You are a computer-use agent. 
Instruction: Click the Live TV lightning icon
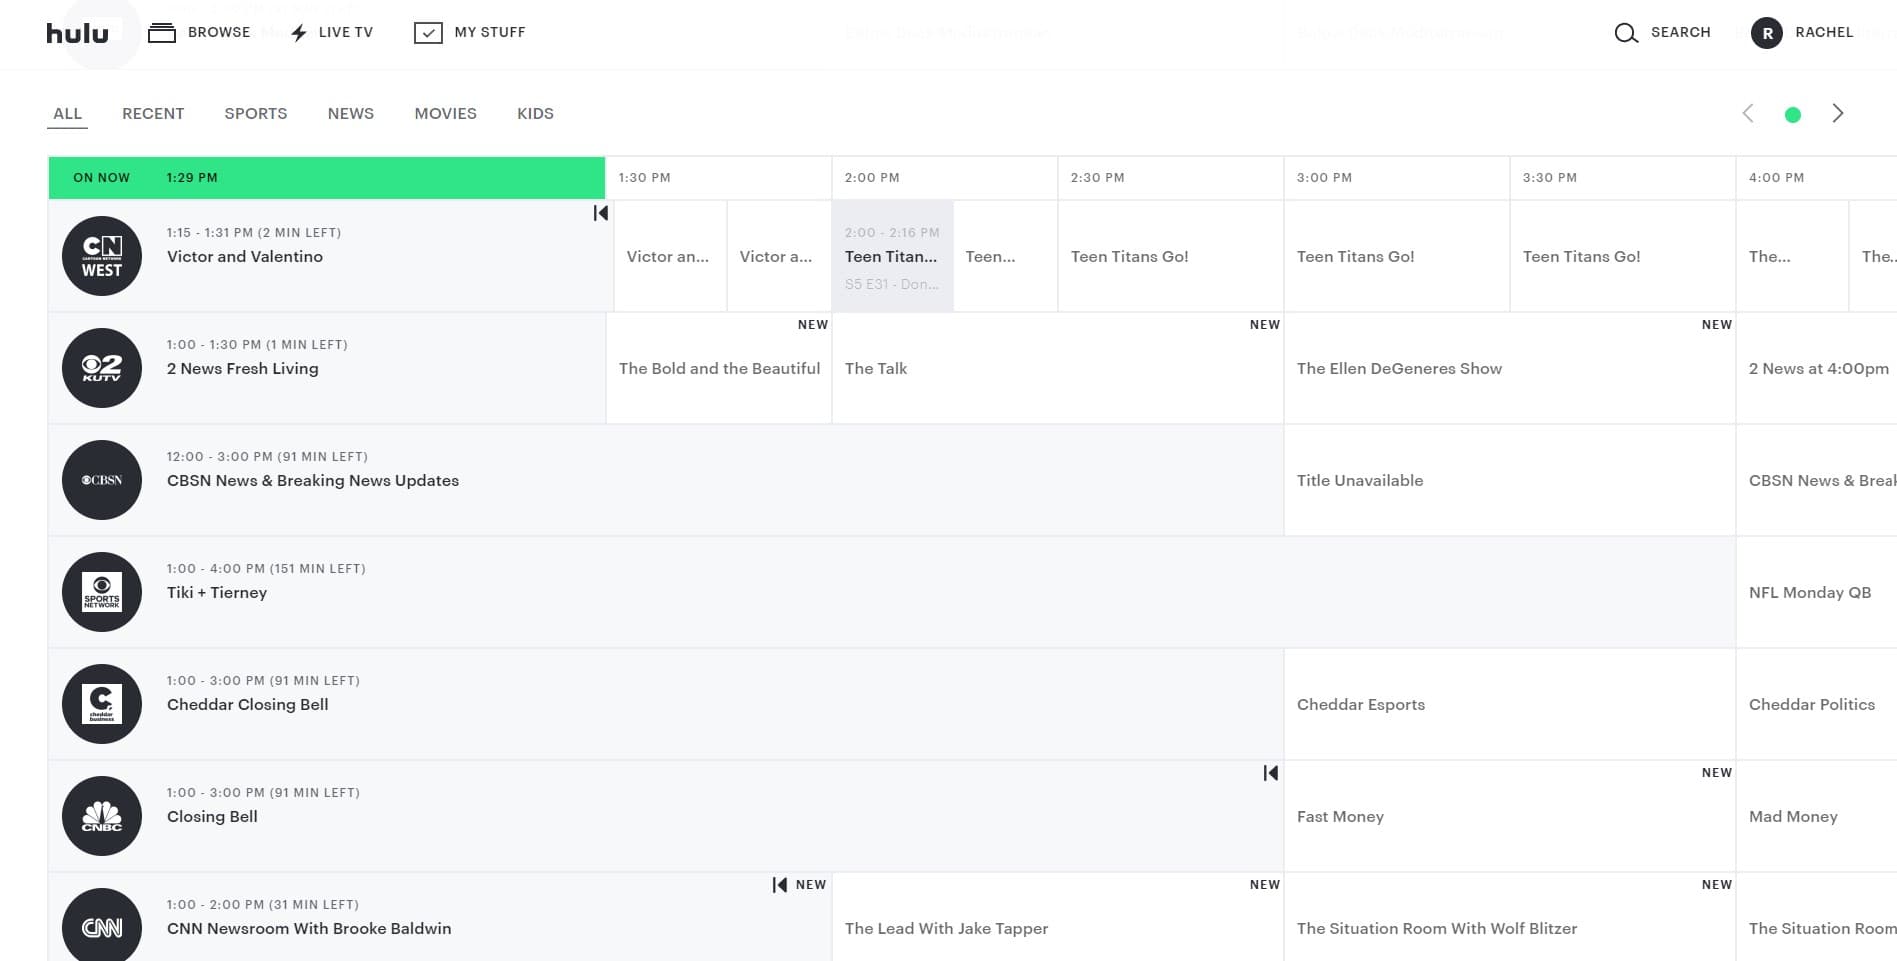click(299, 33)
